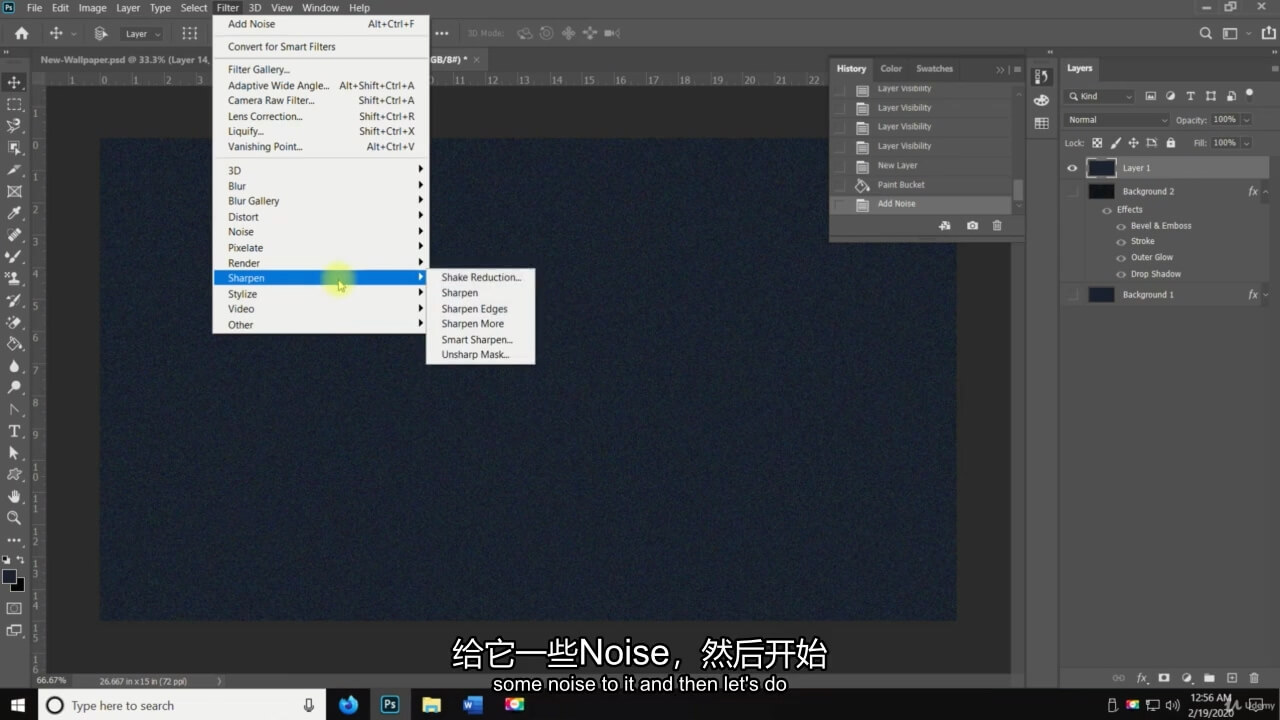Open the blending mode Normal dropdown
Image resolution: width=1280 pixels, height=720 pixels.
1116,120
